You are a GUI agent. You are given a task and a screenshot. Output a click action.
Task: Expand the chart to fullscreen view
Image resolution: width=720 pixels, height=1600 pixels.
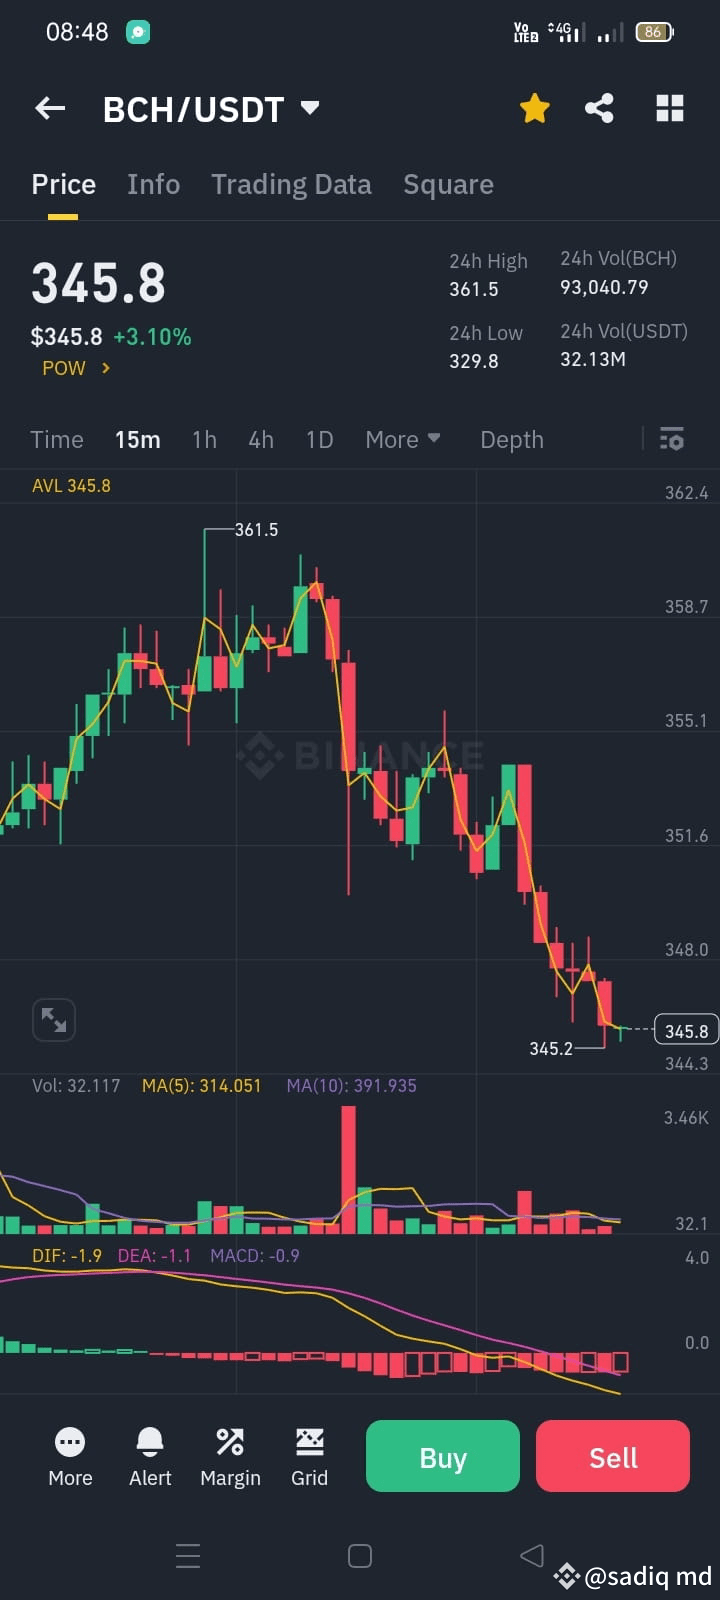point(54,1019)
